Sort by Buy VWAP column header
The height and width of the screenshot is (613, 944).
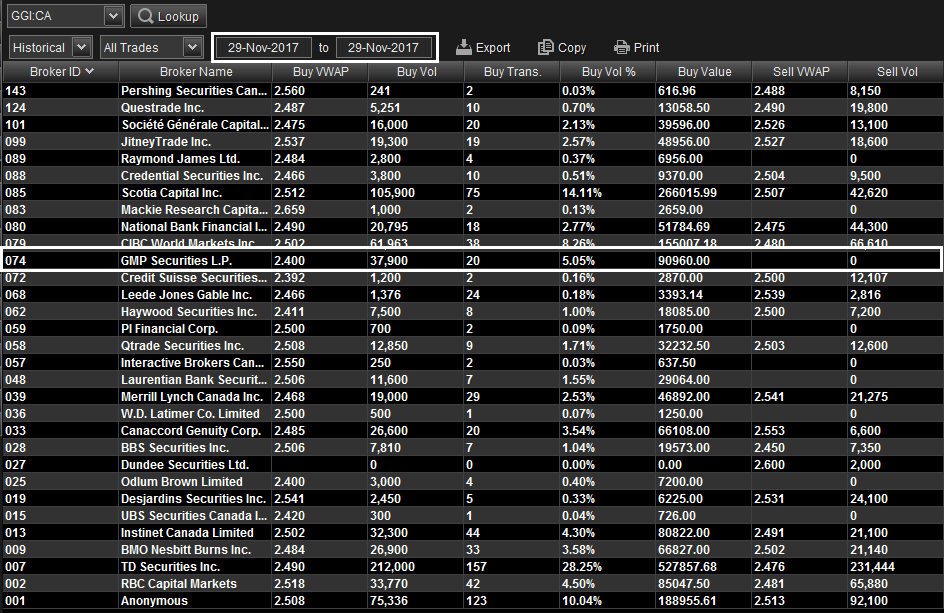coord(320,72)
